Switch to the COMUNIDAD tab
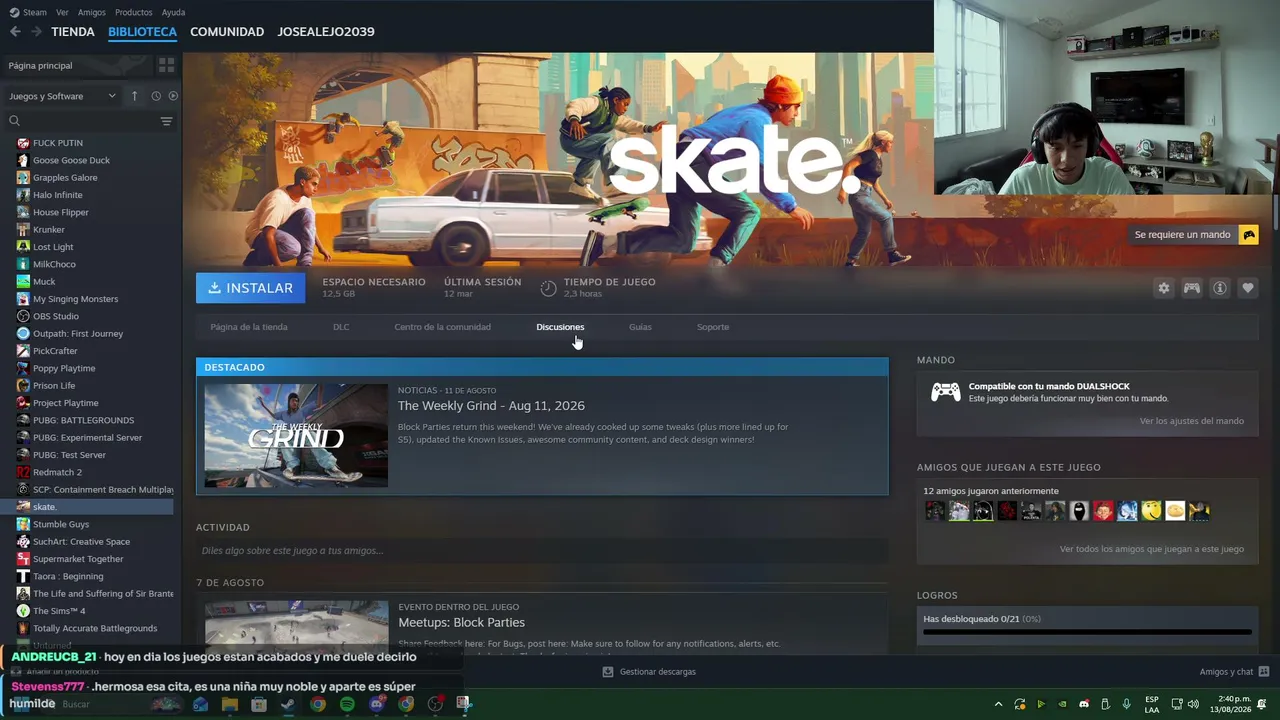The image size is (1280, 720). (227, 32)
